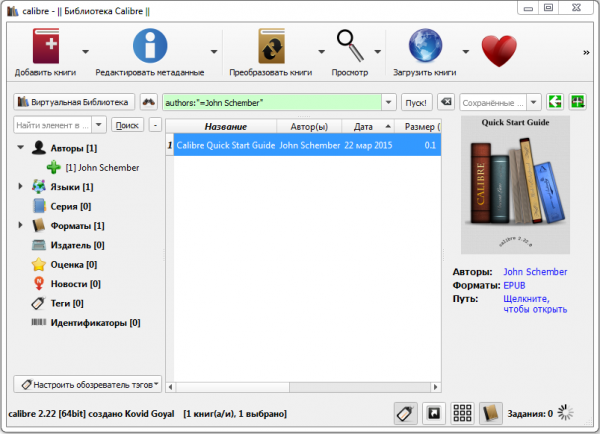The height and width of the screenshot is (434, 600).
Task: Open the search history dropdown
Action: pos(388,102)
